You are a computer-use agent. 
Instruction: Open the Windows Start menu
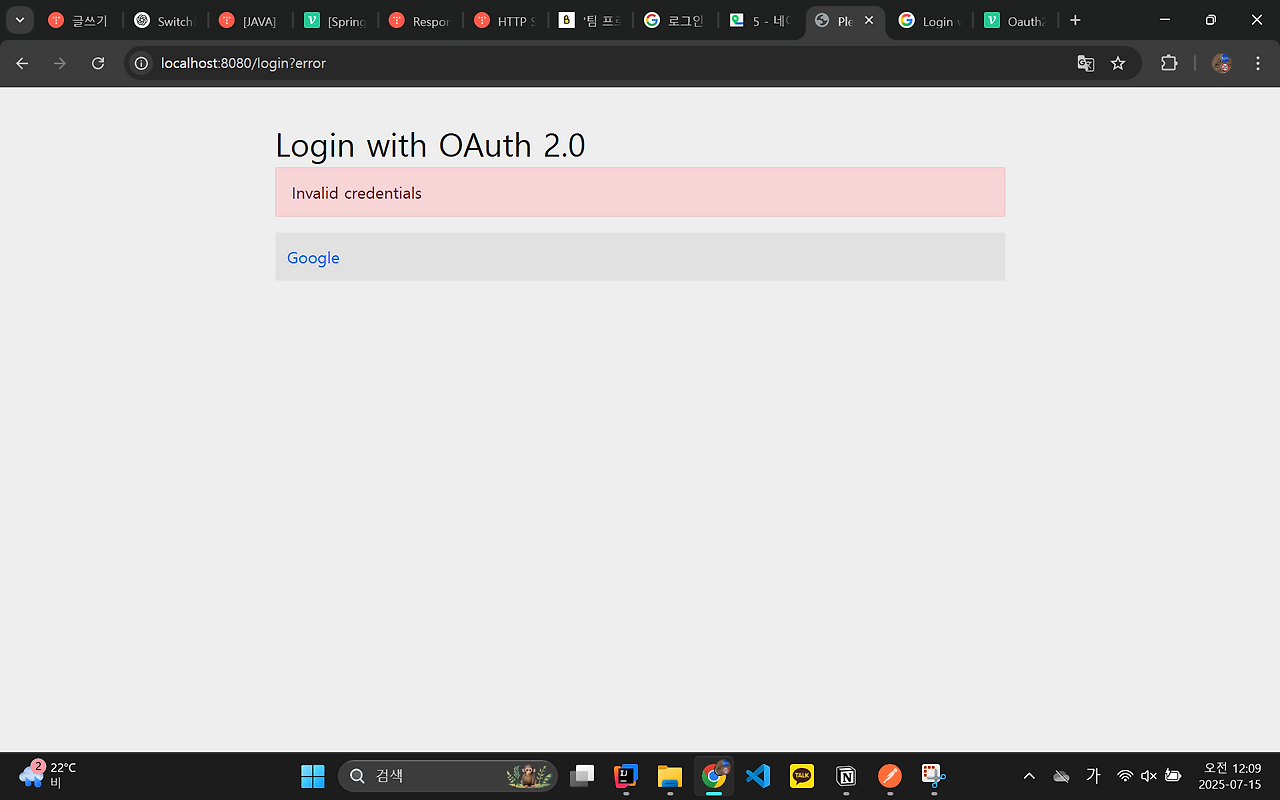tap(313, 776)
